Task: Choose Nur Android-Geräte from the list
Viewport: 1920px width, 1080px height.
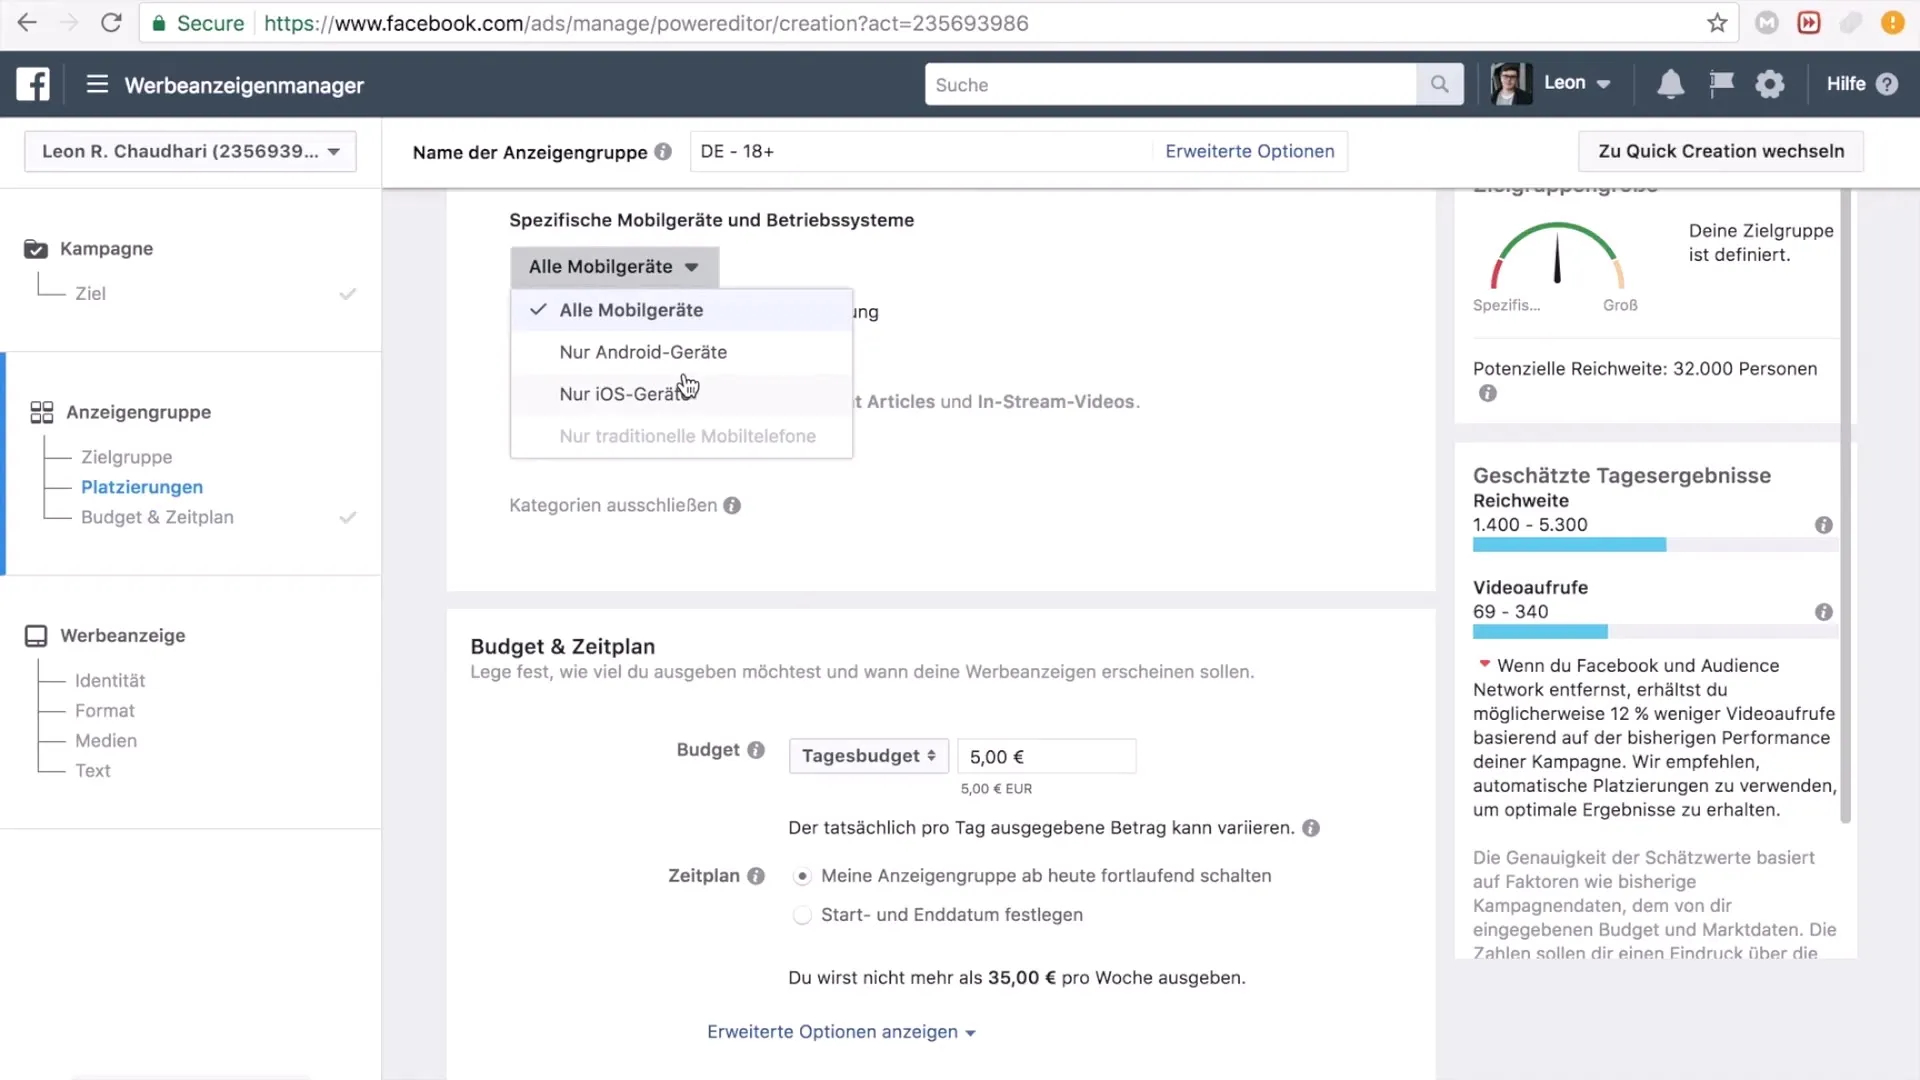Action: [x=681, y=352]
